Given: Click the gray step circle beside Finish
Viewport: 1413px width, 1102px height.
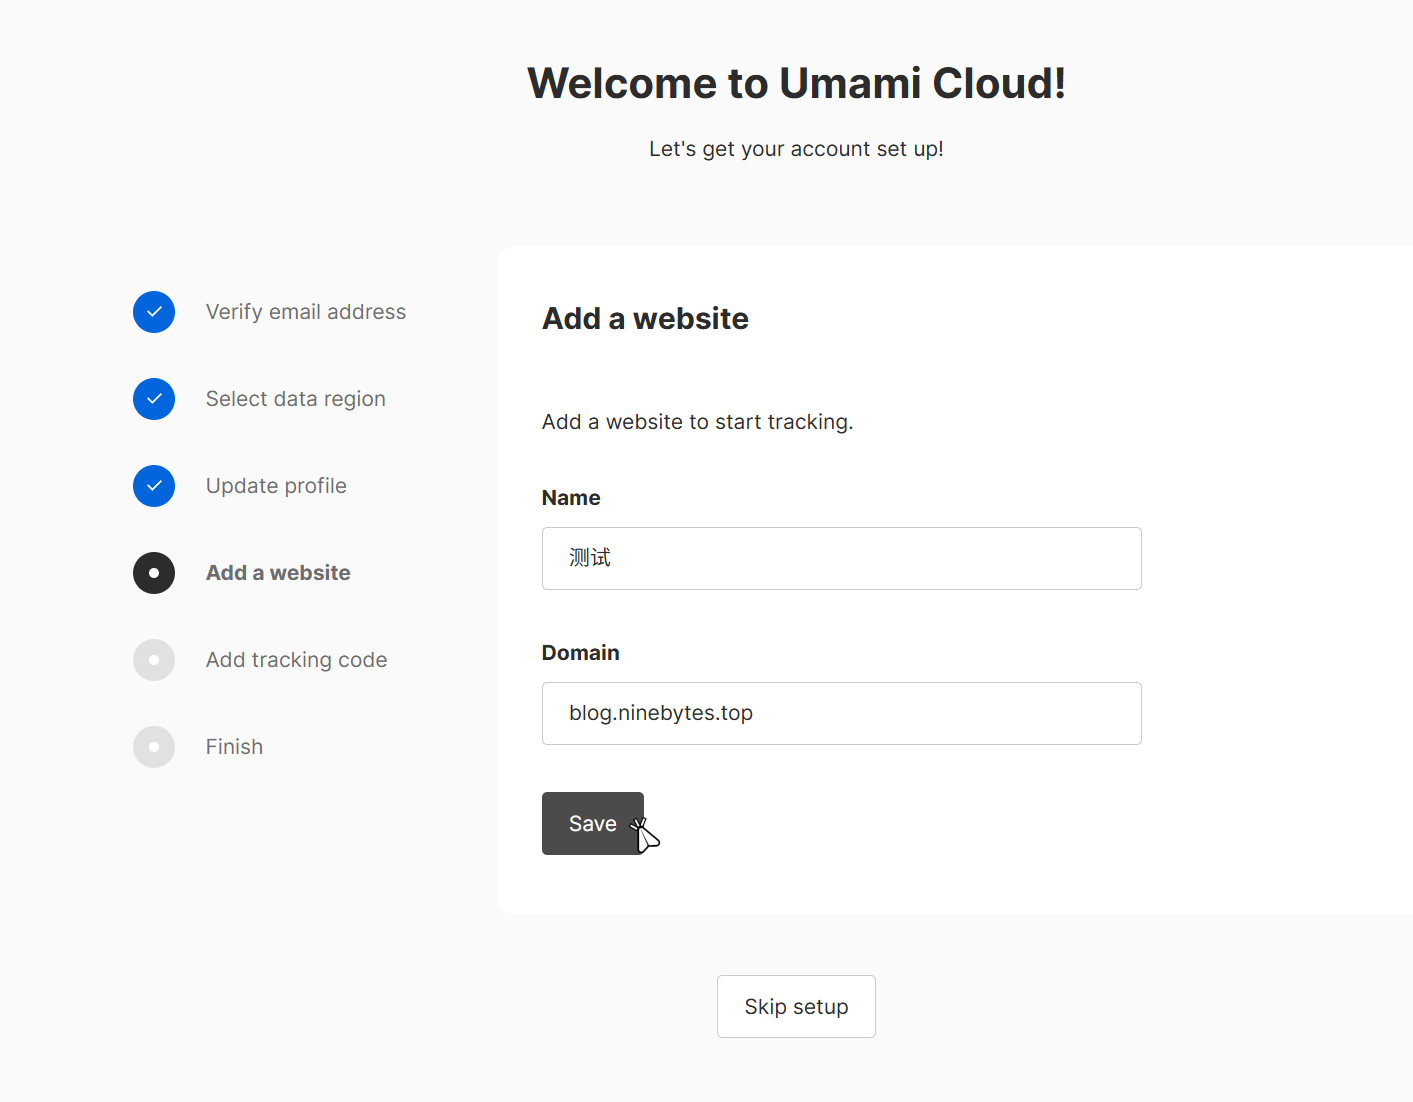Looking at the screenshot, I should pyautogui.click(x=154, y=747).
